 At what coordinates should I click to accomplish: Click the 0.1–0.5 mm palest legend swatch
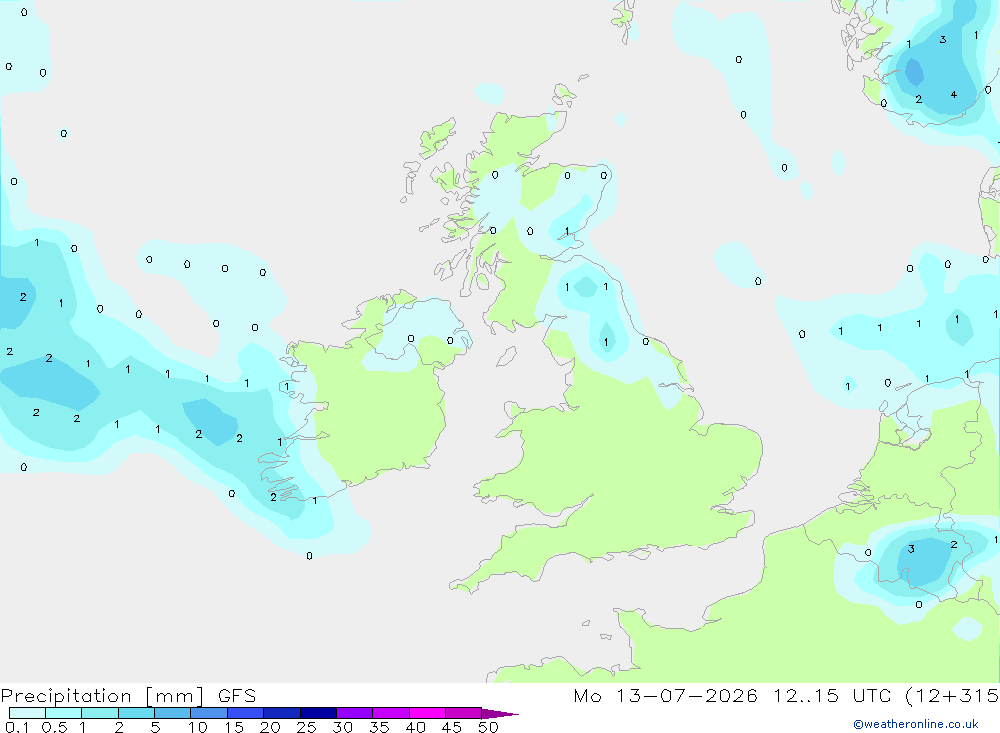(27, 713)
